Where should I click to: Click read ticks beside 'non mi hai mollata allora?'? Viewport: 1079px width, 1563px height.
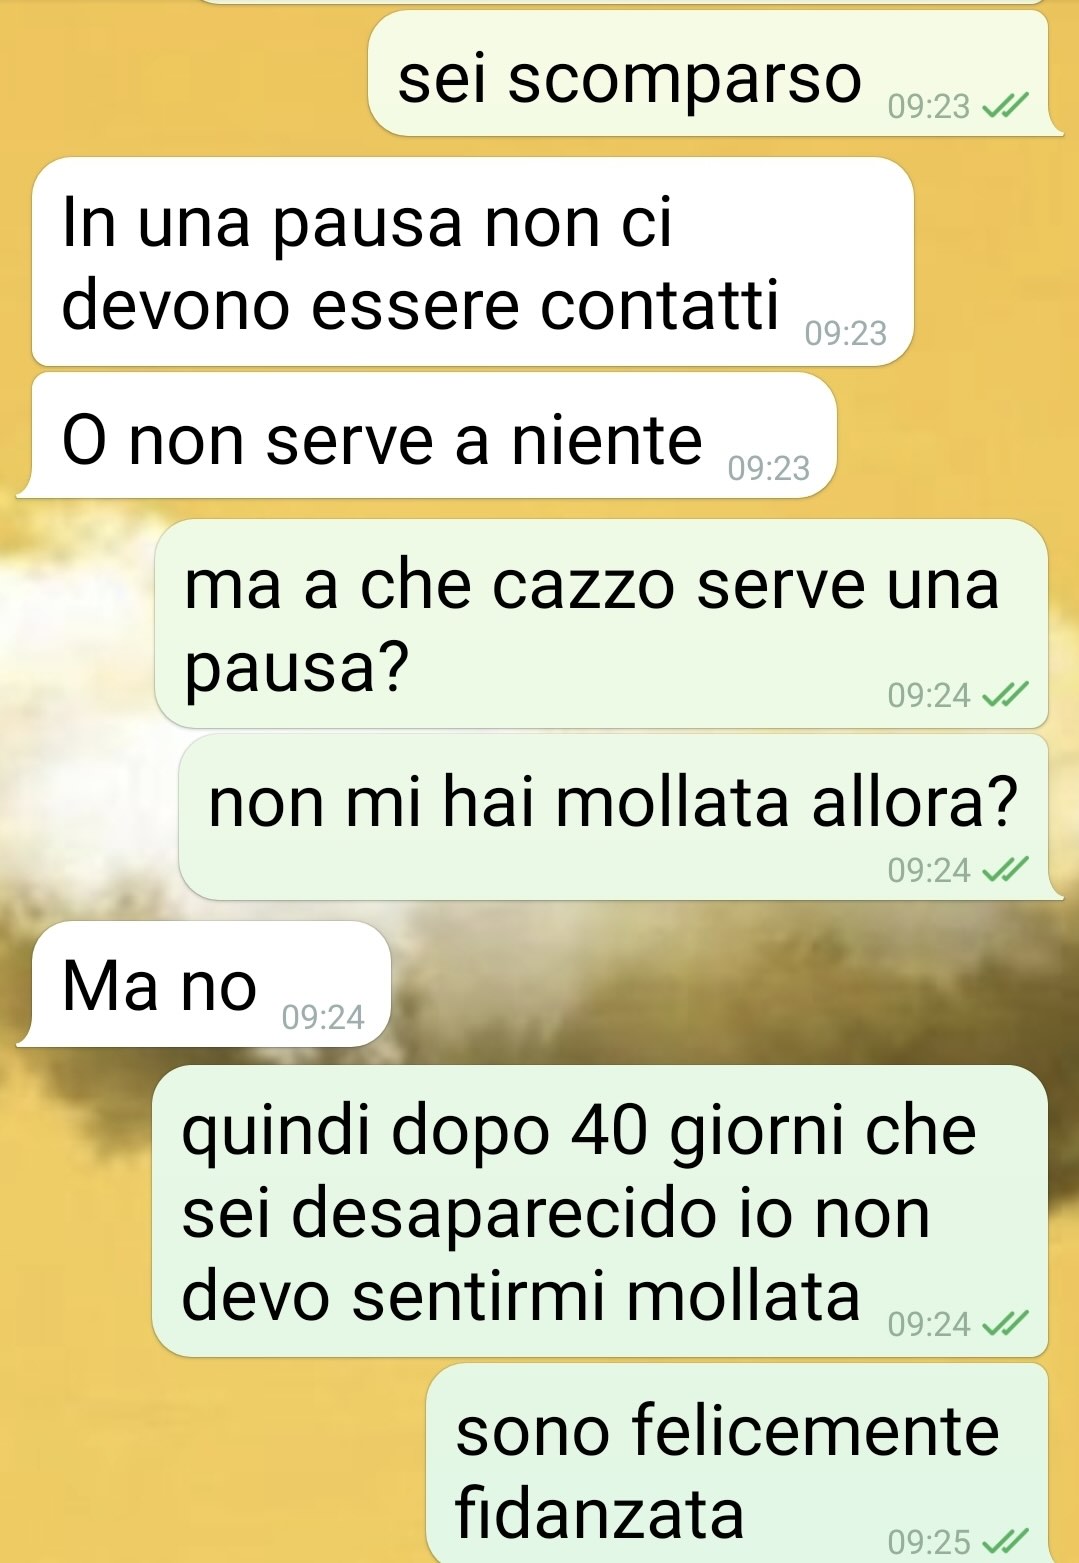tap(1005, 870)
